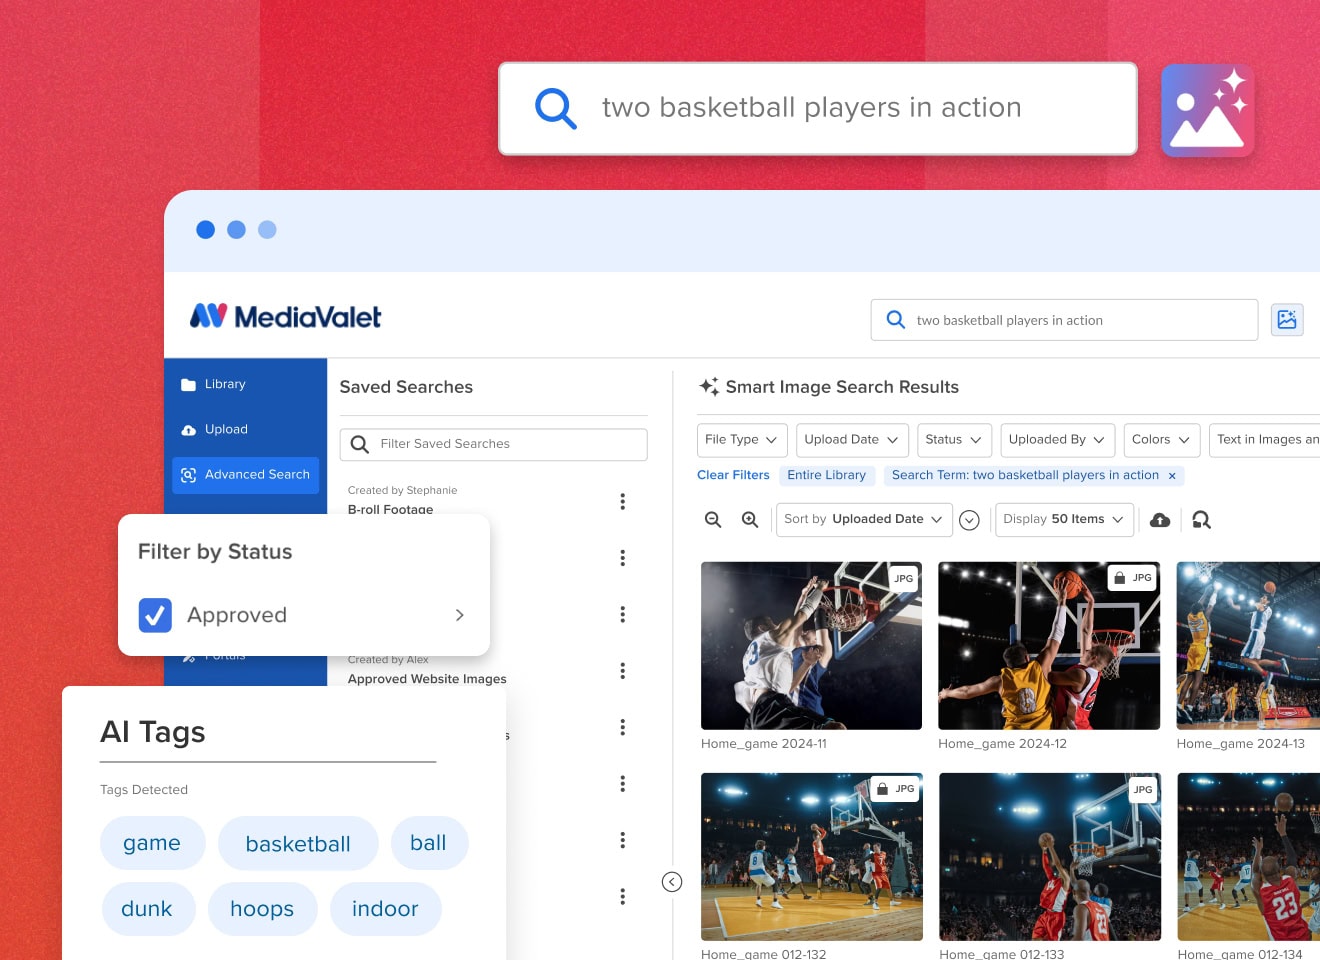Open the Display 50 Items dropdown

[1064, 520]
